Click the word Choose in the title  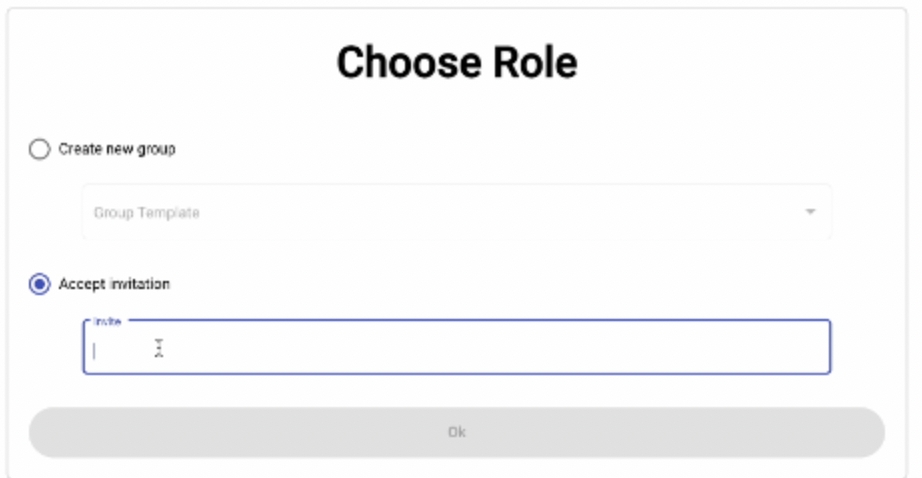coord(397,62)
